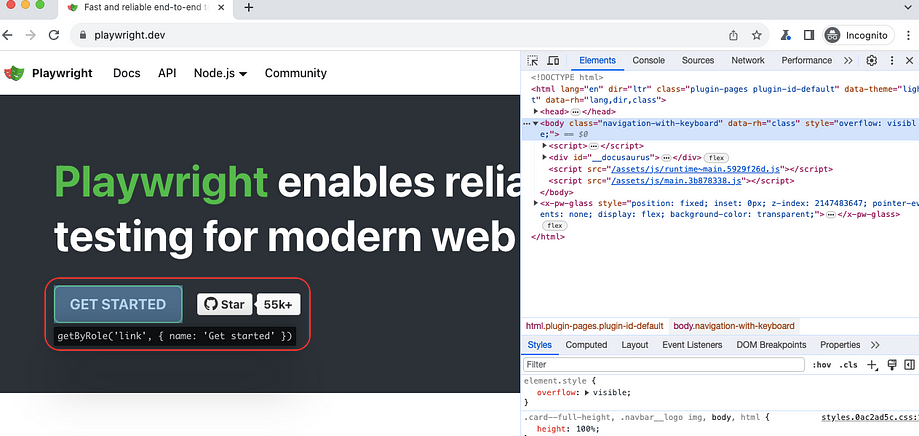919x436 pixels.
Task: Open a new browser tab
Action: (x=249, y=8)
